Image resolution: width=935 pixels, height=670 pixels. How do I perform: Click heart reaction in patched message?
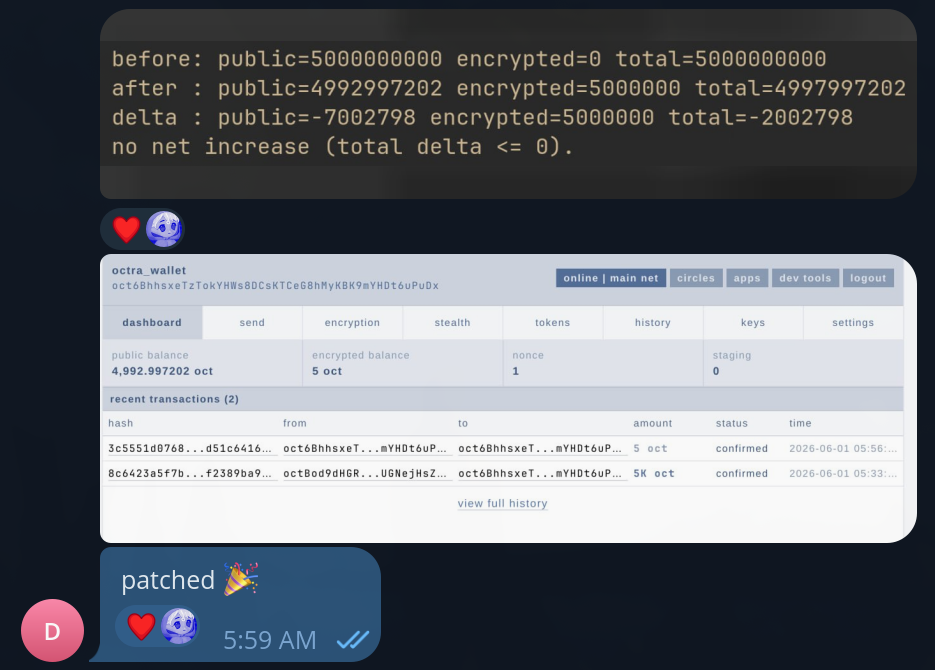tap(141, 626)
